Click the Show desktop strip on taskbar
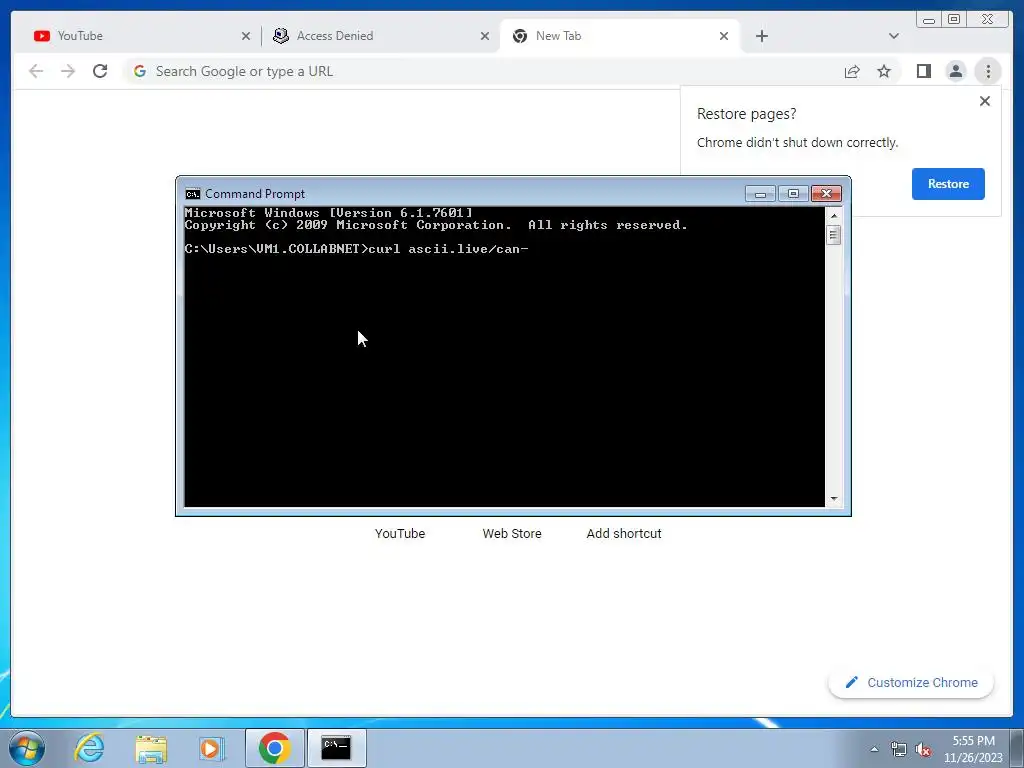 pyautogui.click(x=1017, y=748)
